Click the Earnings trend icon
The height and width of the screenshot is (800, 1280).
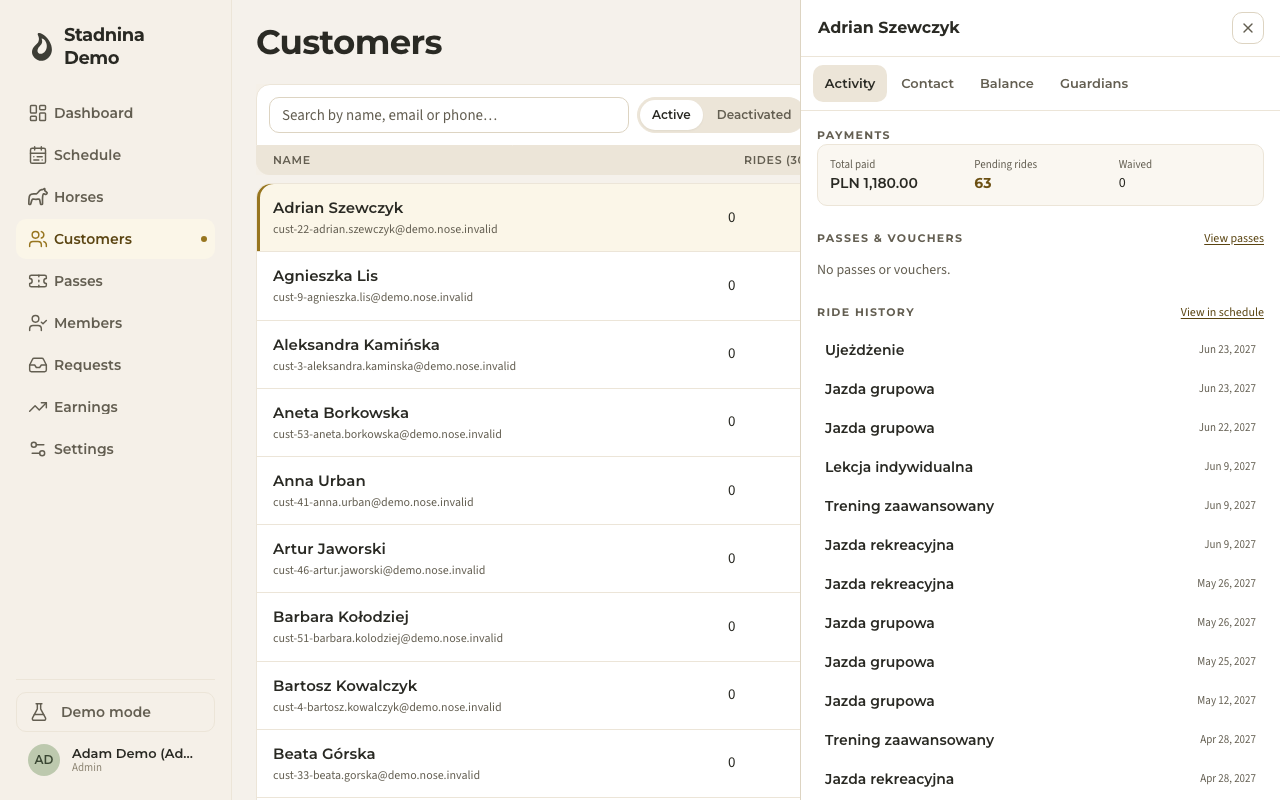[x=38, y=407]
